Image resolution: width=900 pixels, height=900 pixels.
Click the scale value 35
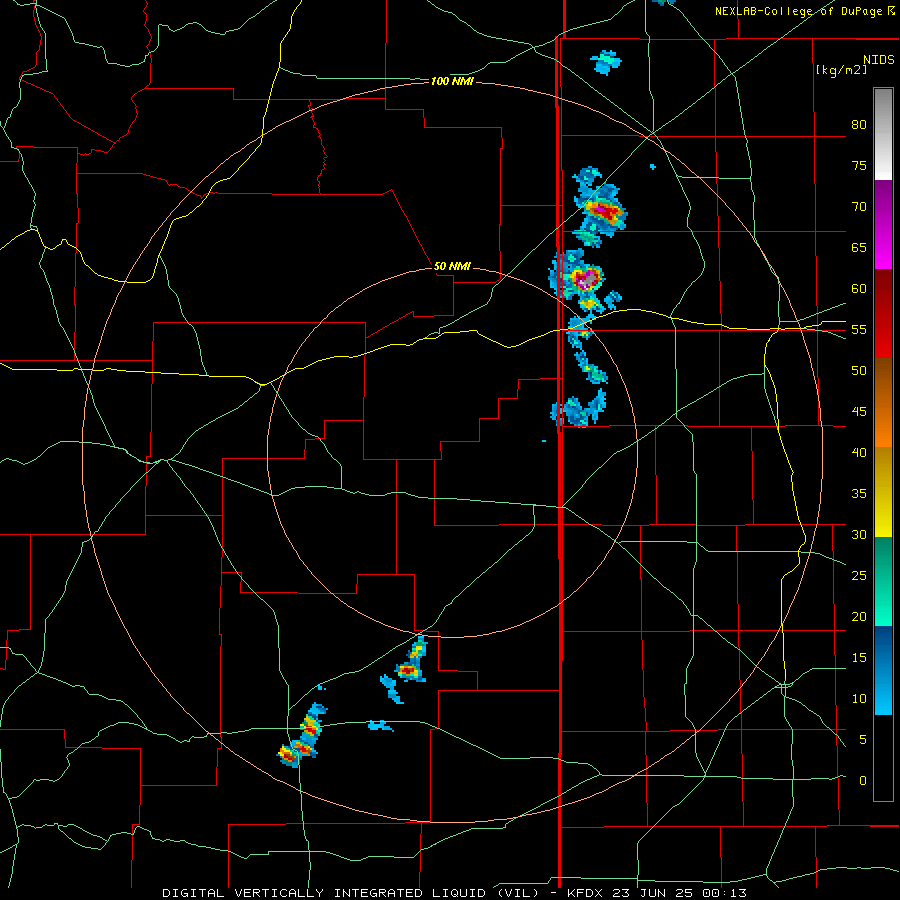point(859,494)
